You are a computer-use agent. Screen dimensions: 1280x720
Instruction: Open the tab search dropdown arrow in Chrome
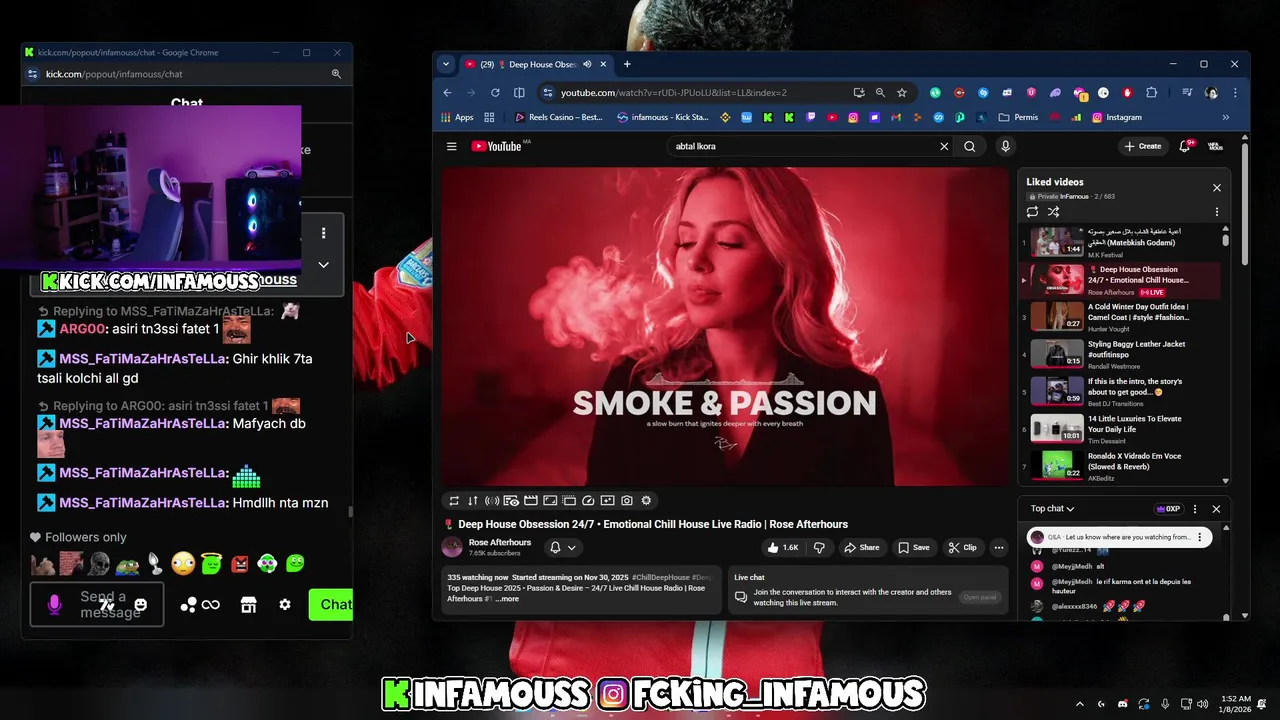click(446, 64)
